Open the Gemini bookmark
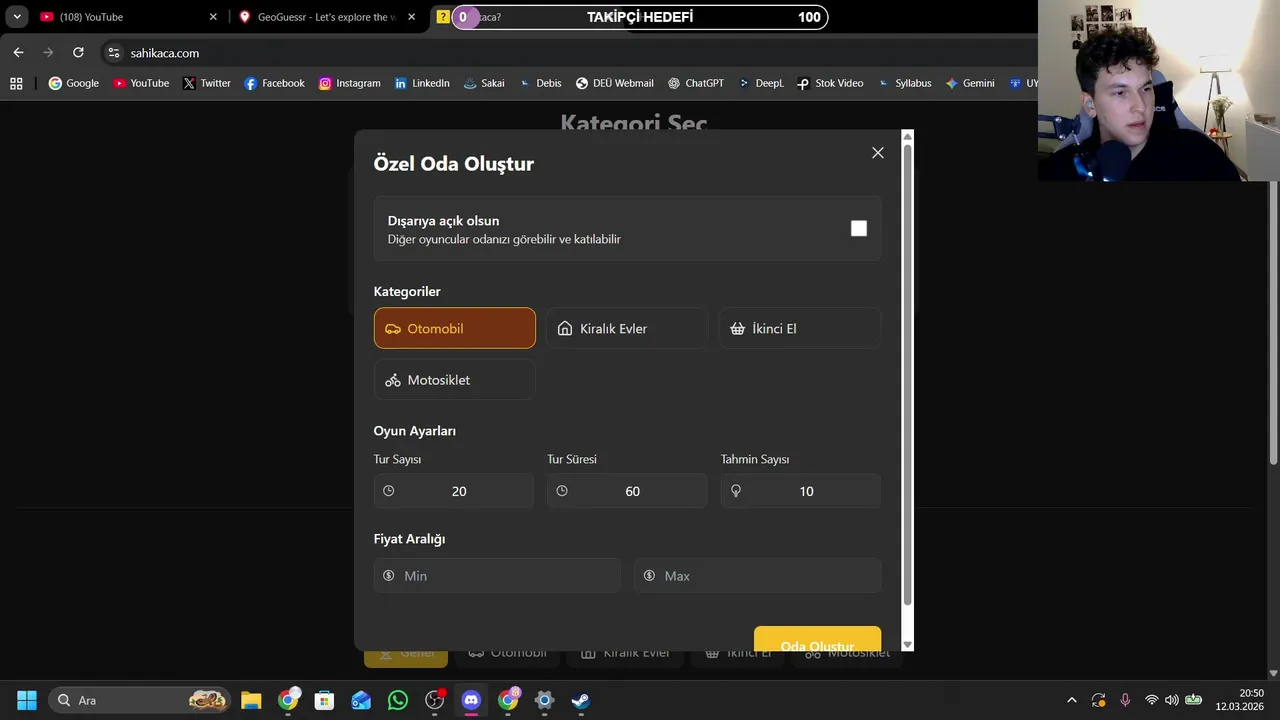This screenshot has height=720, width=1280. click(970, 84)
